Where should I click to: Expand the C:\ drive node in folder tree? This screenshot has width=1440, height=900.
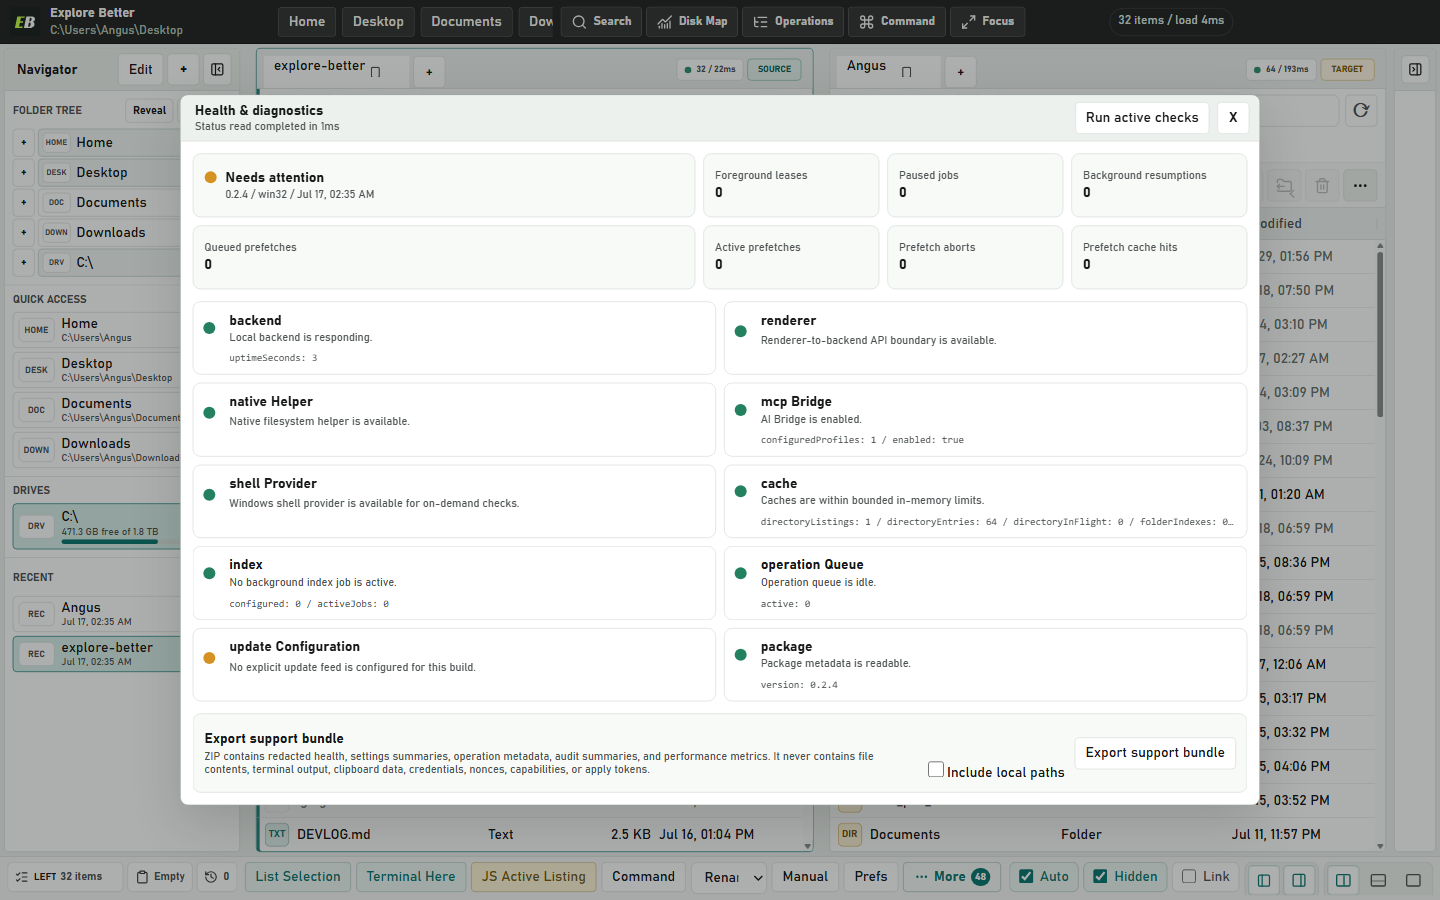[x=23, y=262]
